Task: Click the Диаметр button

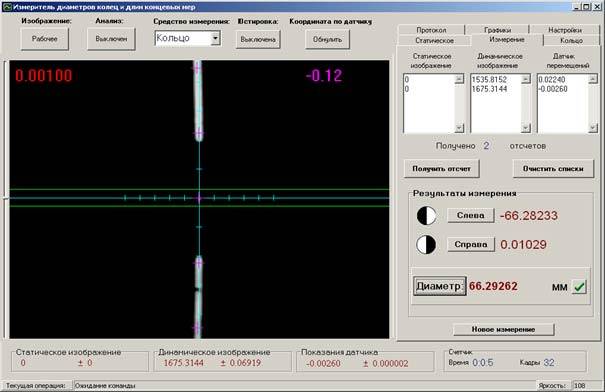Action: click(x=439, y=286)
